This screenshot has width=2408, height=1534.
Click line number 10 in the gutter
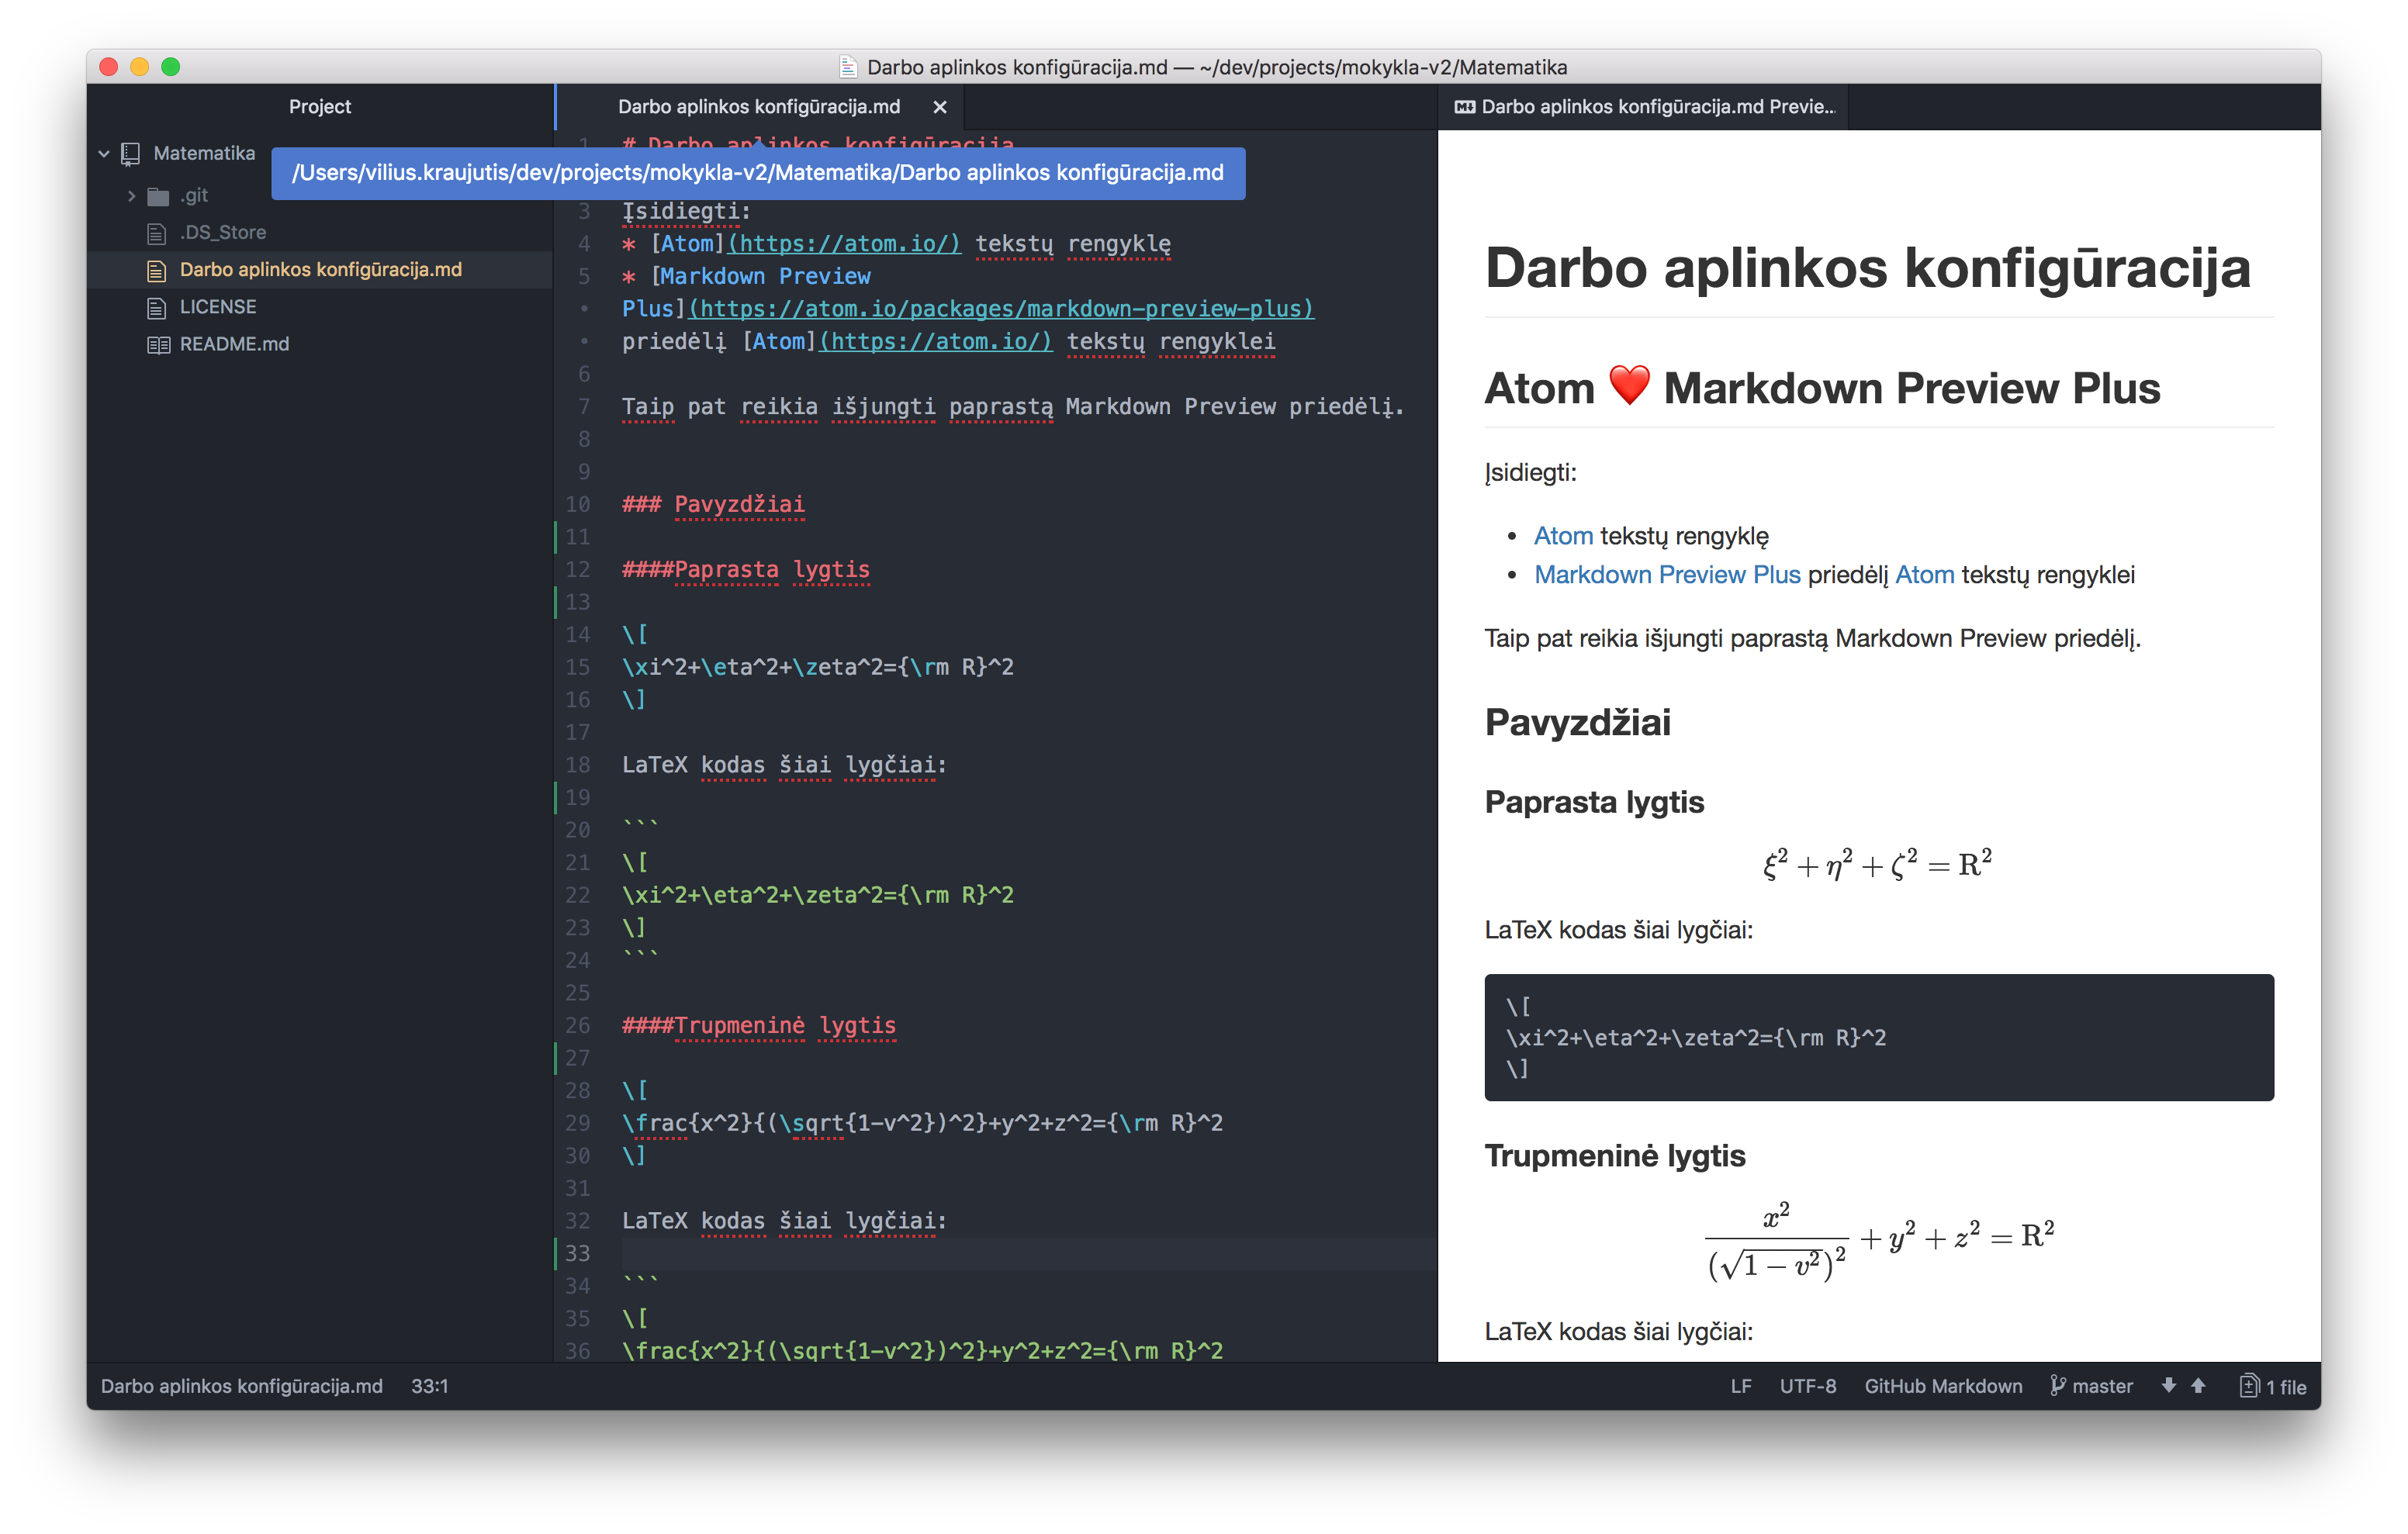point(577,504)
